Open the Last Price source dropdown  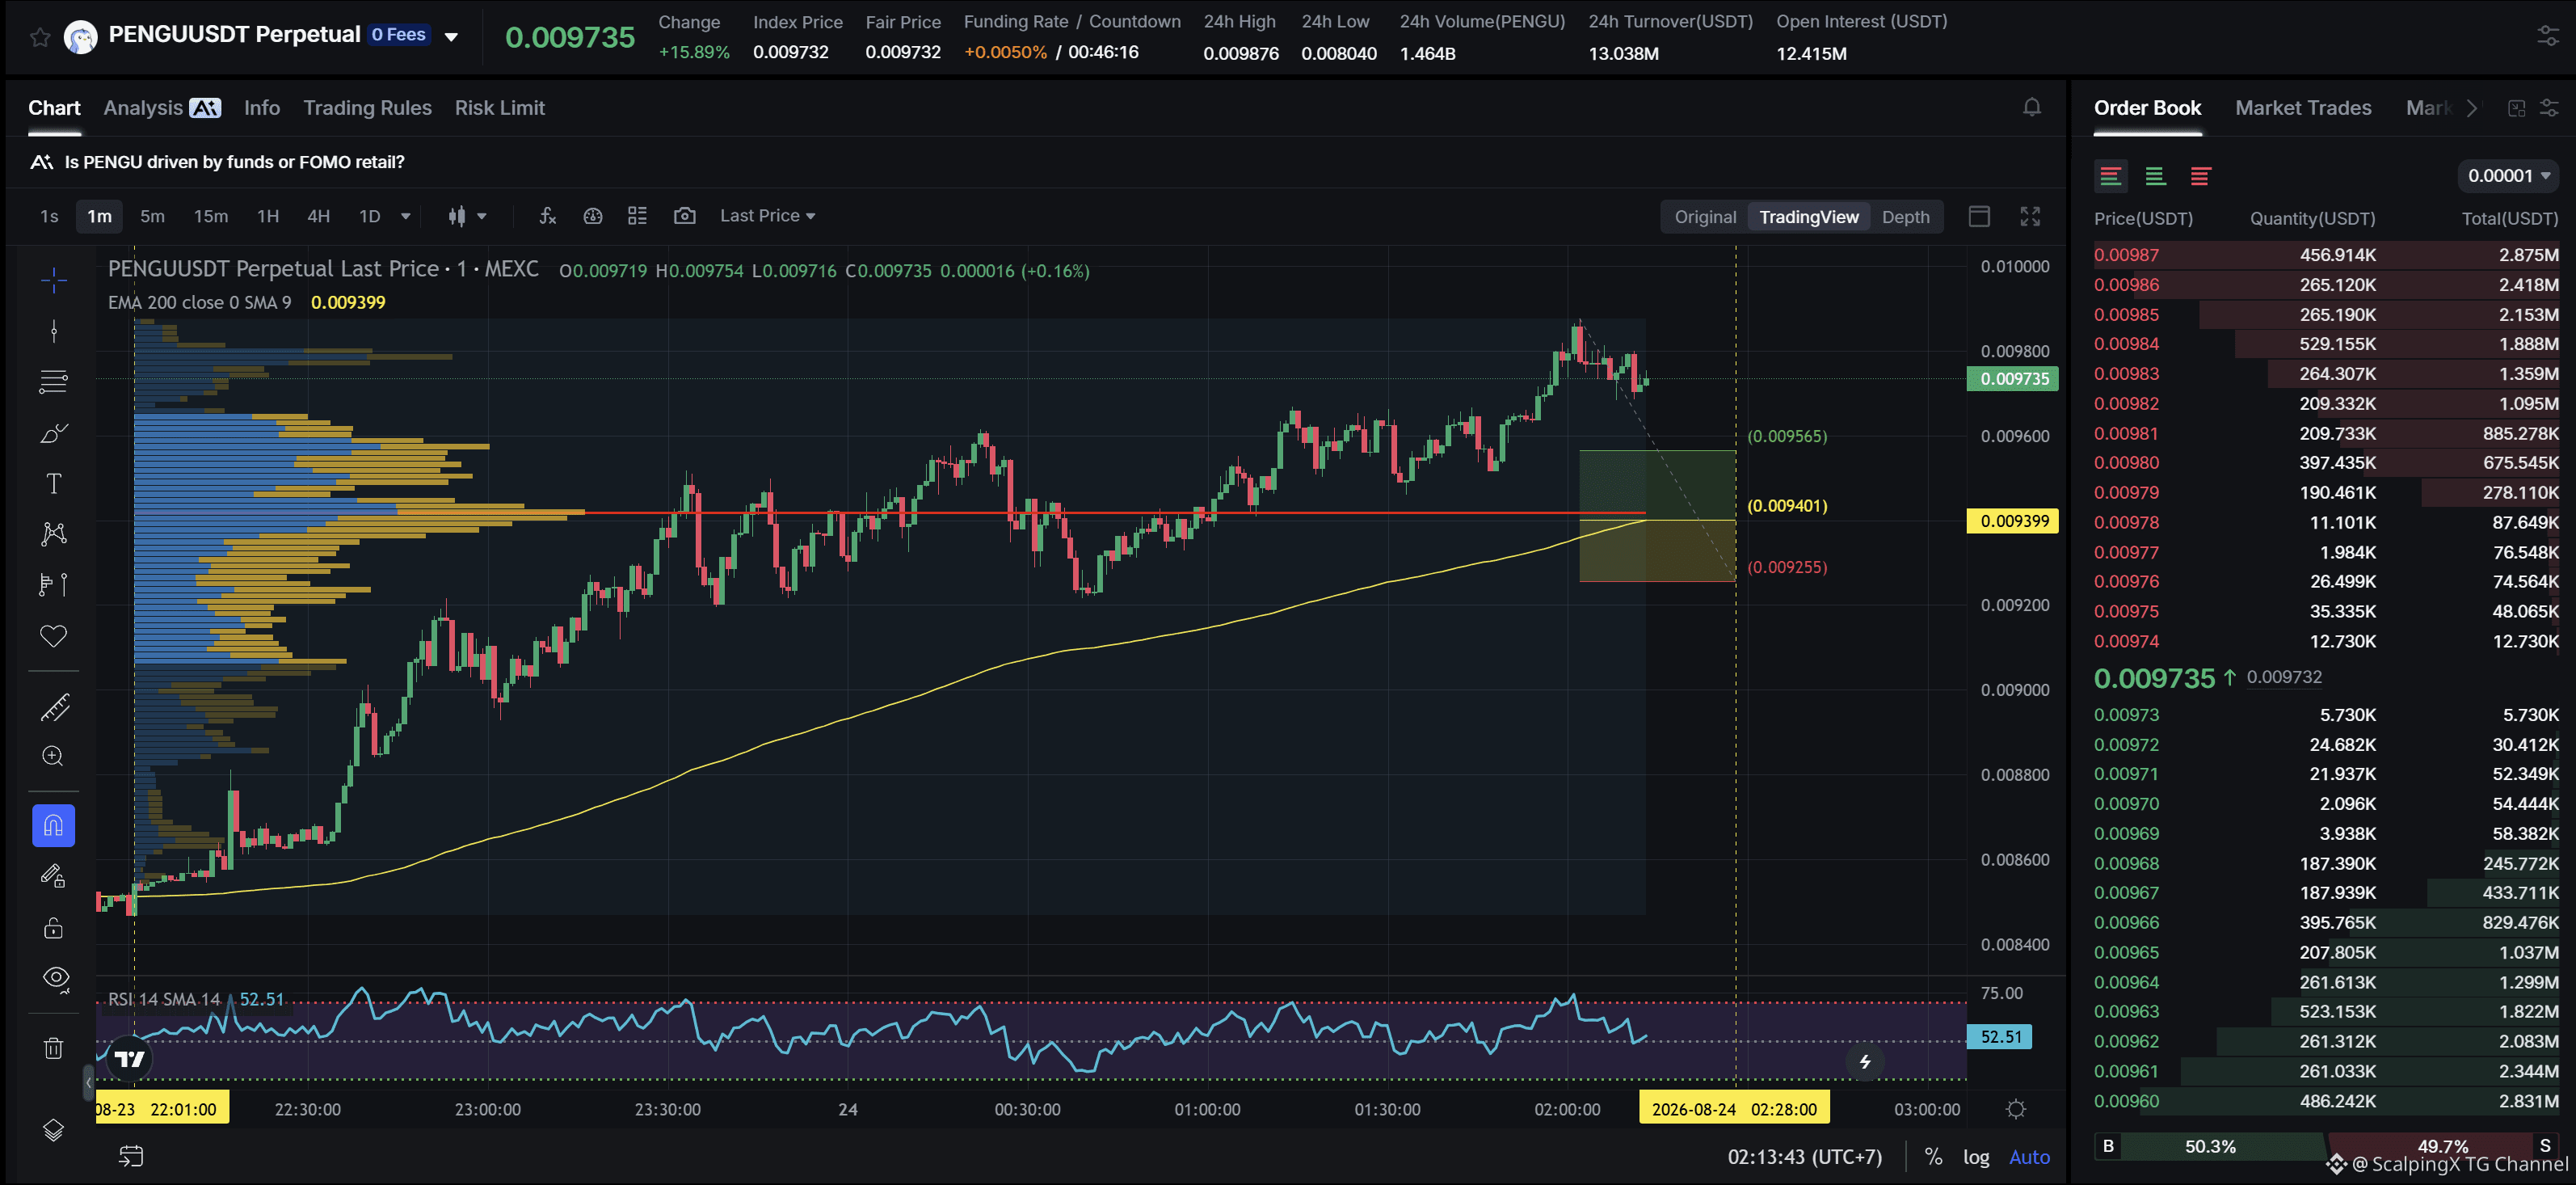767,216
